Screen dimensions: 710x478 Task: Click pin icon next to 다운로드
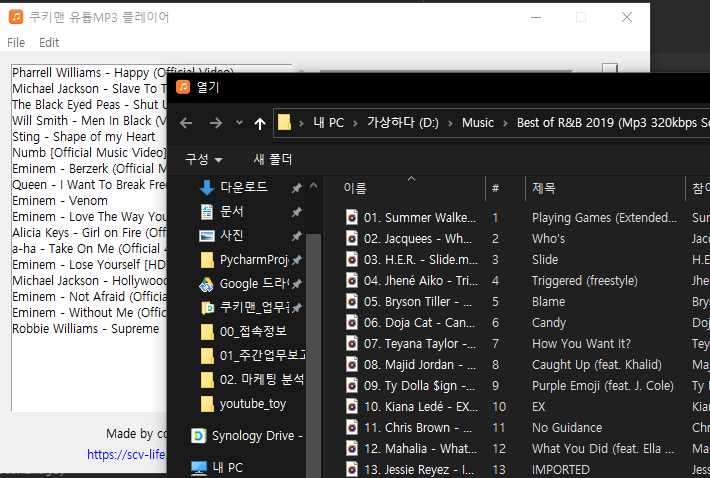click(x=297, y=187)
